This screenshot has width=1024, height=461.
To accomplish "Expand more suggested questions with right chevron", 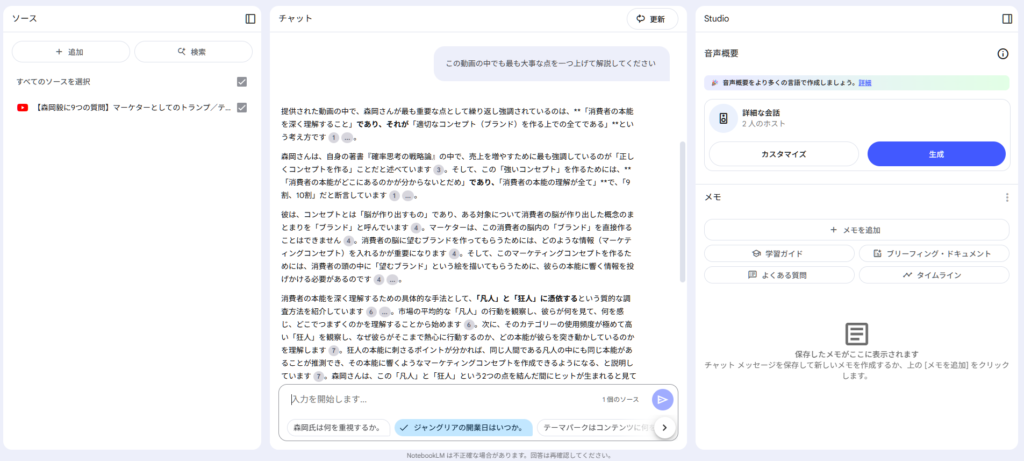I will tap(664, 427).
